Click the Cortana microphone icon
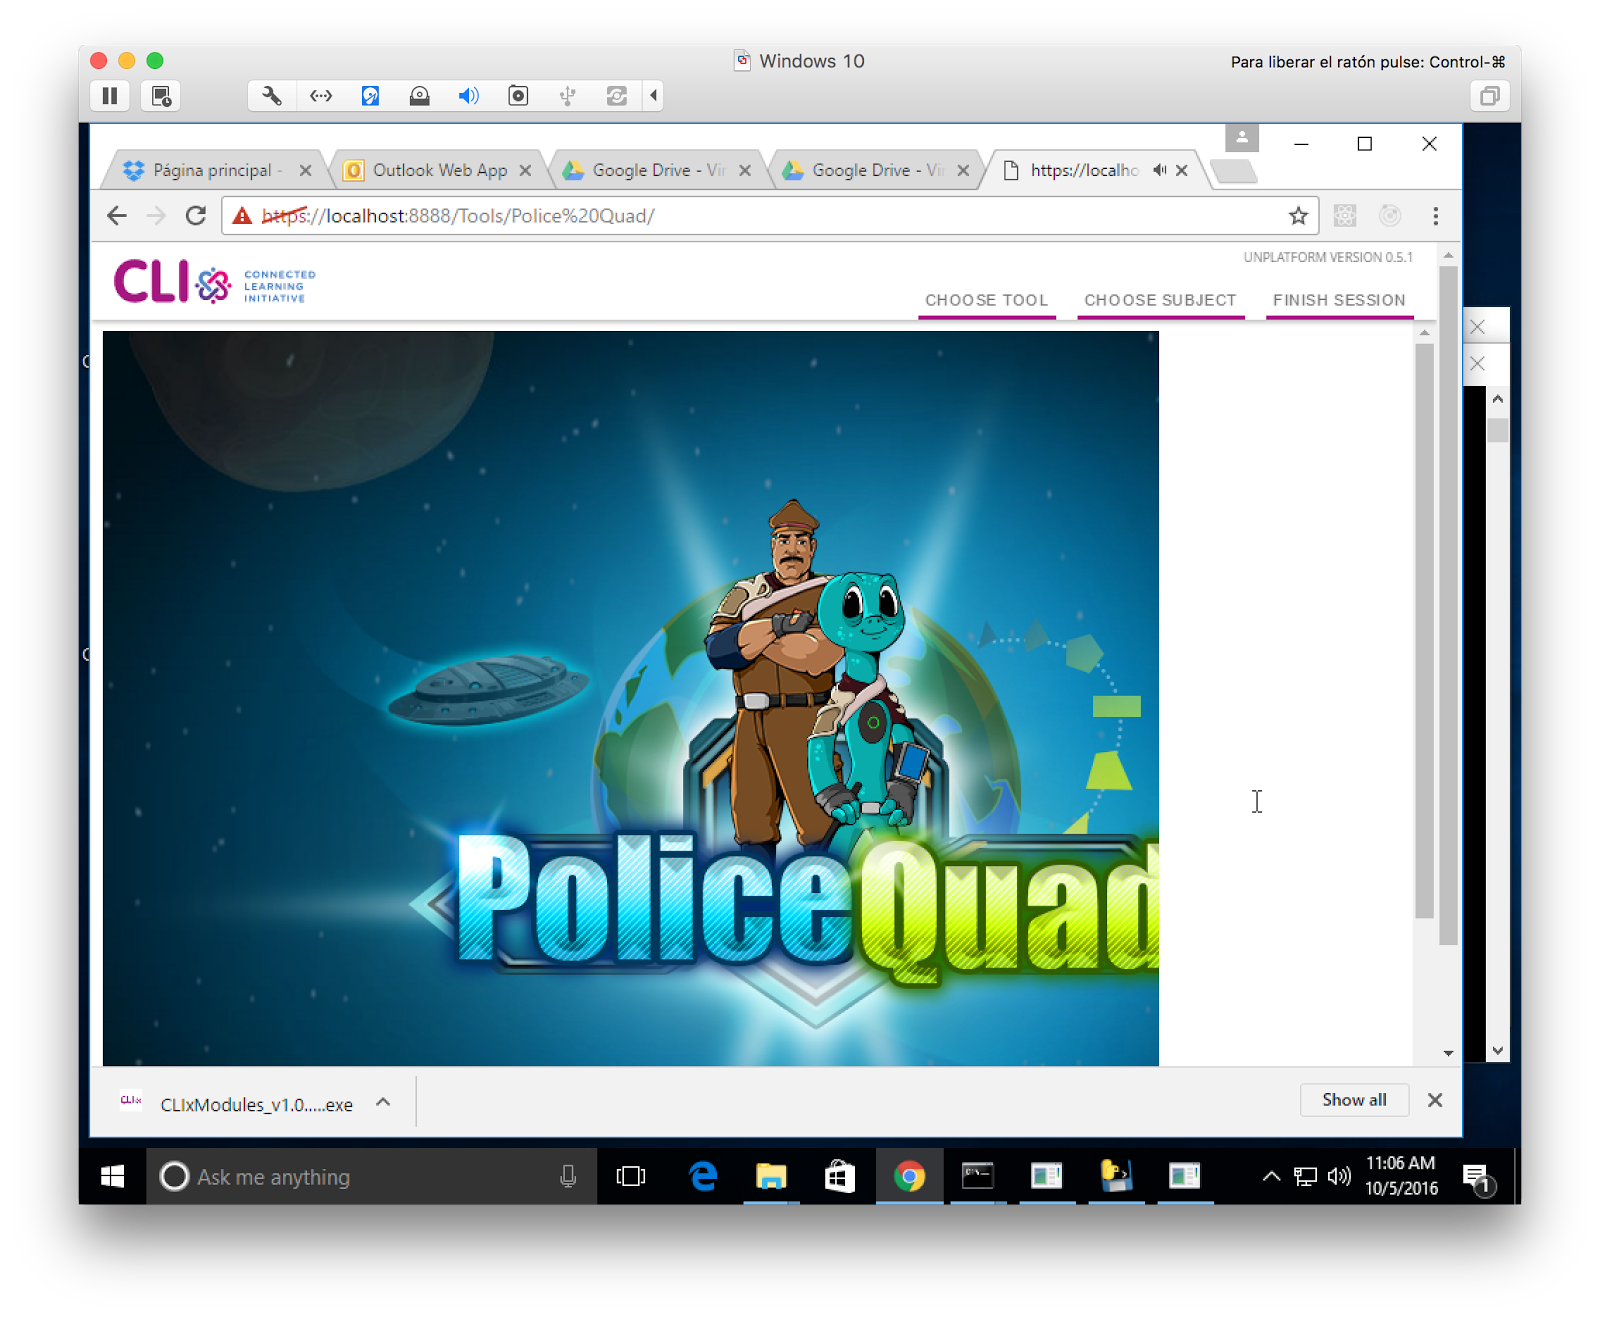Viewport: 1600px width, 1317px height. tap(568, 1177)
